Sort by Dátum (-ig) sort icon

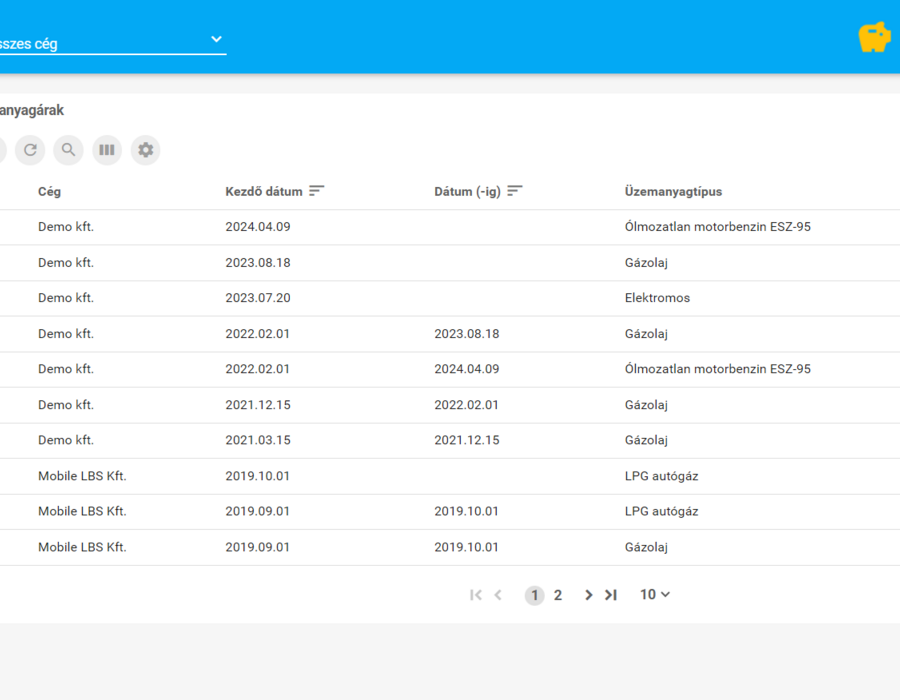coord(515,190)
